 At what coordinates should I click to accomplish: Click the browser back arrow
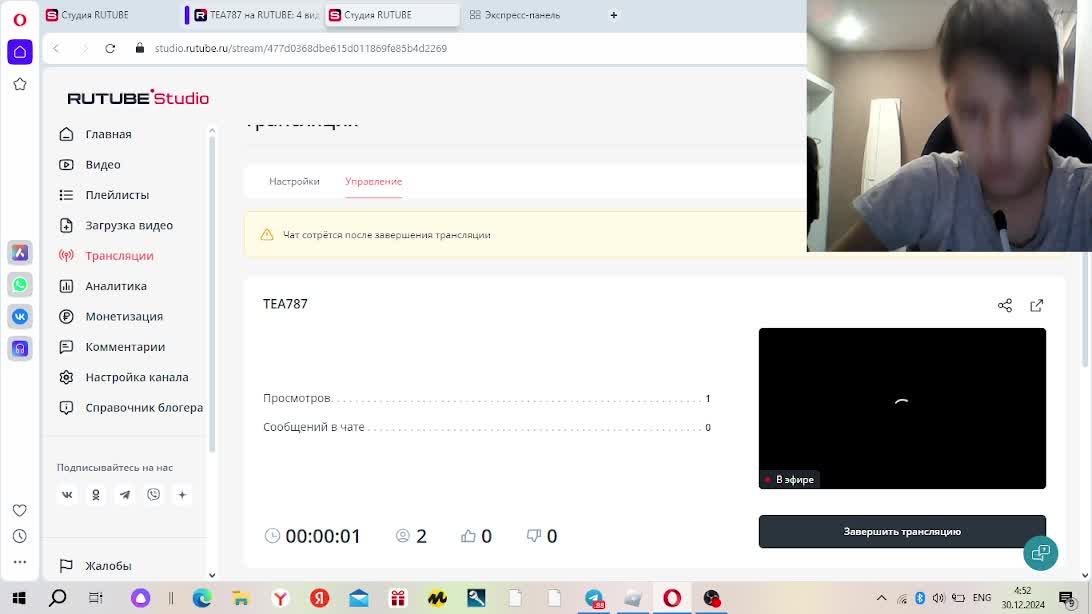click(56, 49)
